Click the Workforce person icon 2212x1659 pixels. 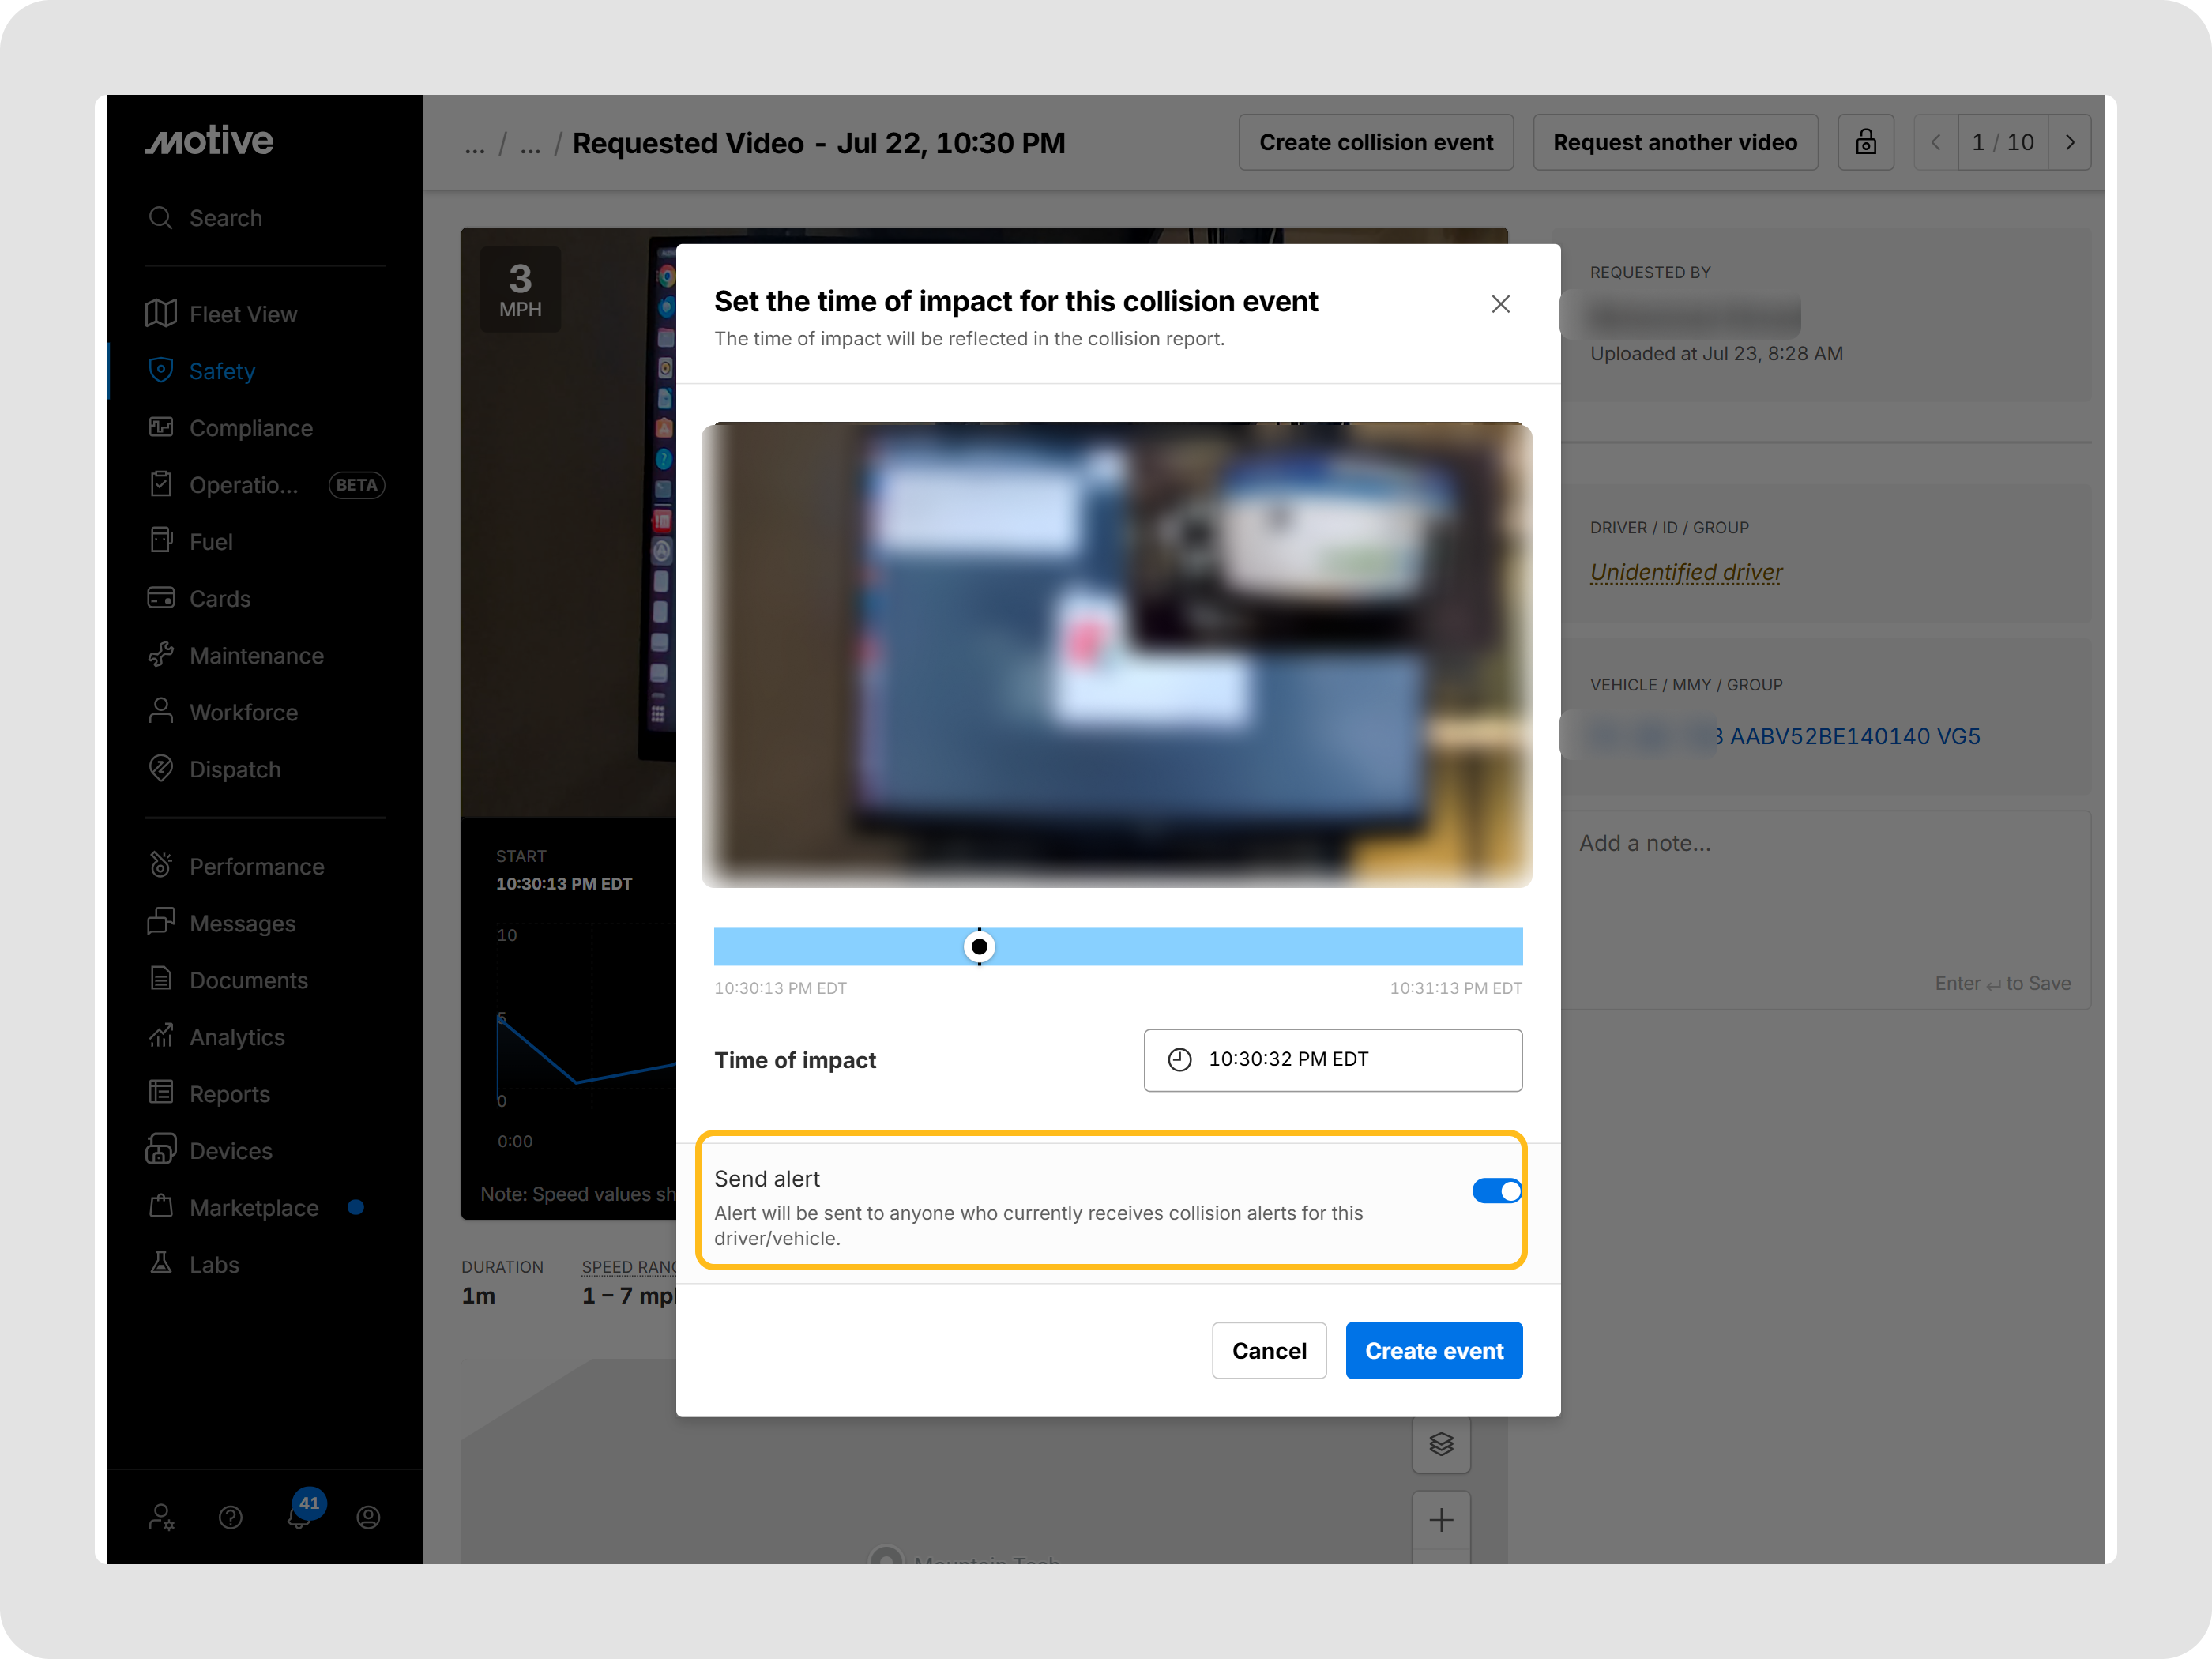(161, 711)
